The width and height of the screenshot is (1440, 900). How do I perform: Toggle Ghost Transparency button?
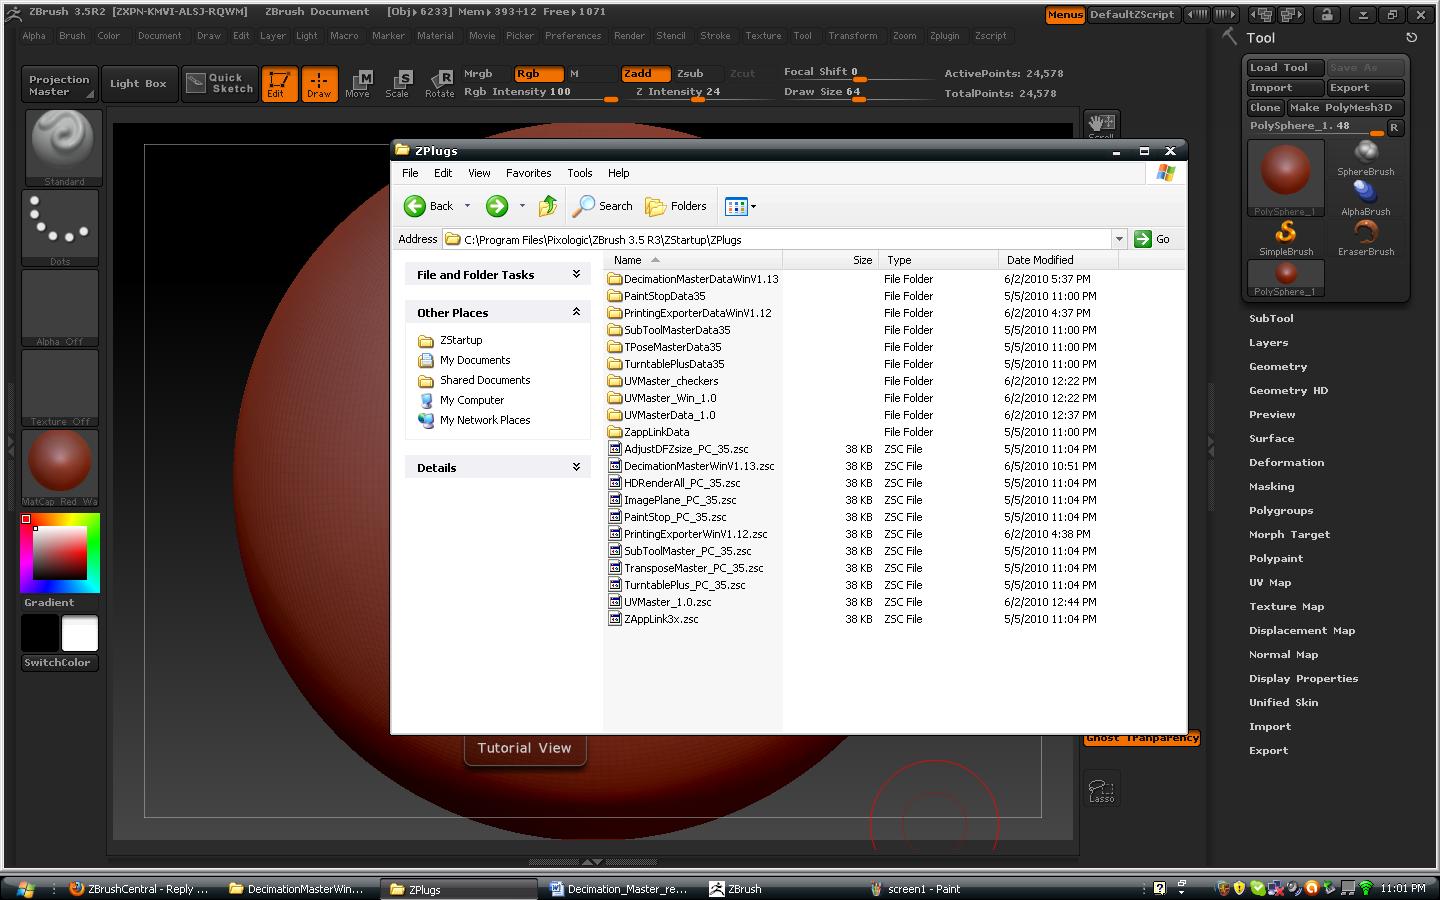click(x=1142, y=738)
